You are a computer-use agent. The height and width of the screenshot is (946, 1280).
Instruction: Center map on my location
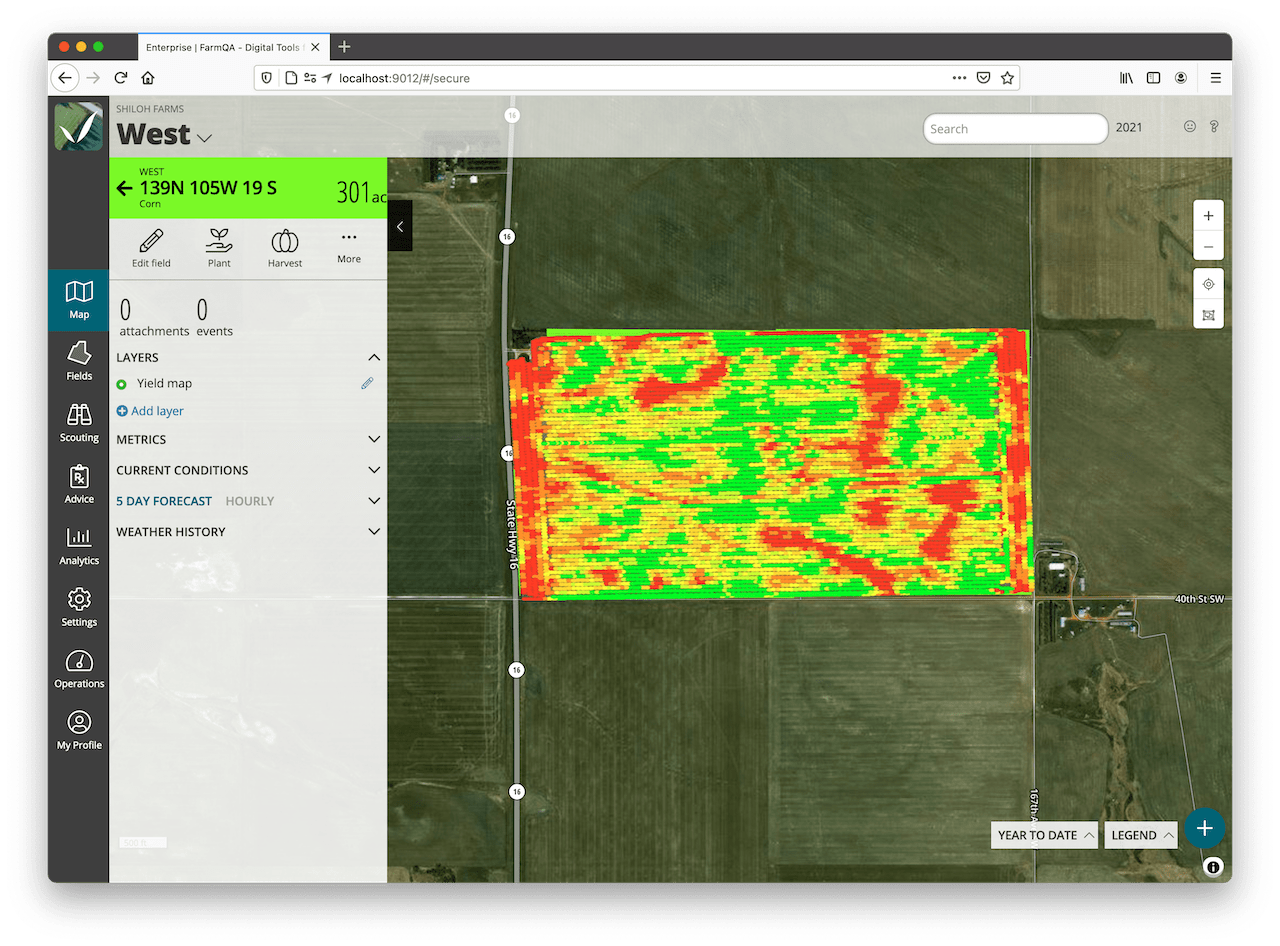(1208, 284)
